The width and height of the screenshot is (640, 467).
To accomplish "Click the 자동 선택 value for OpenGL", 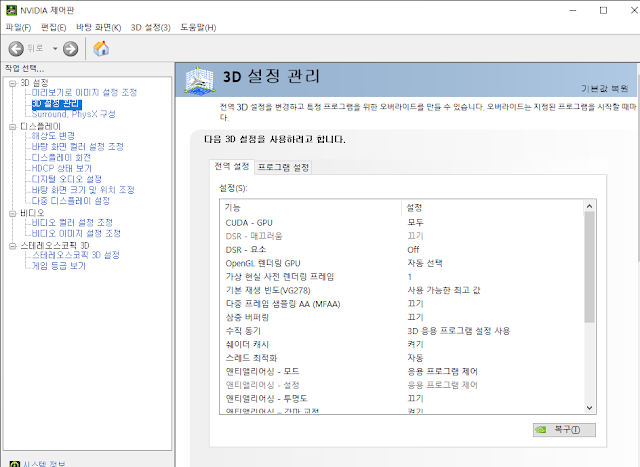I will pos(424,263).
